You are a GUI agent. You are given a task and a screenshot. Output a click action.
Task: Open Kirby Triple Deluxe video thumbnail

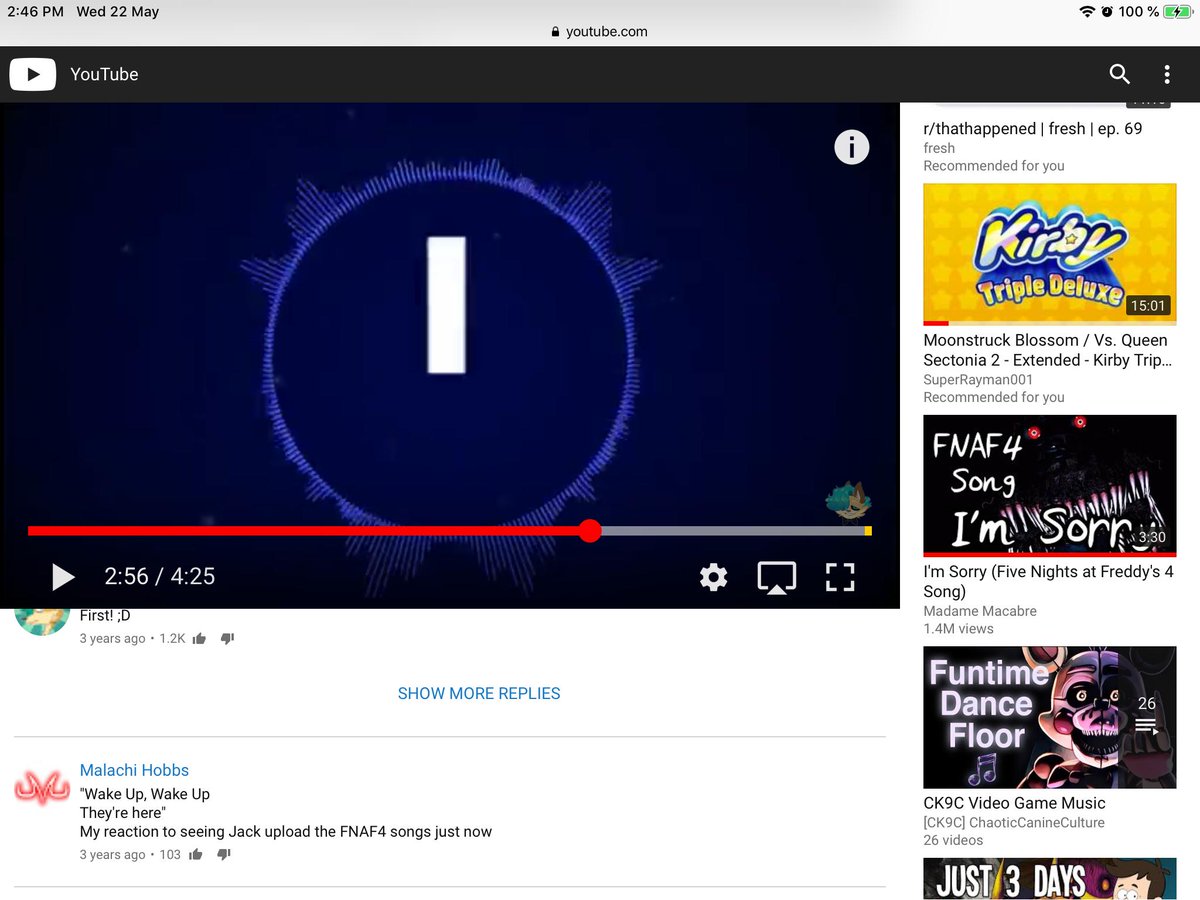[x=1049, y=254]
